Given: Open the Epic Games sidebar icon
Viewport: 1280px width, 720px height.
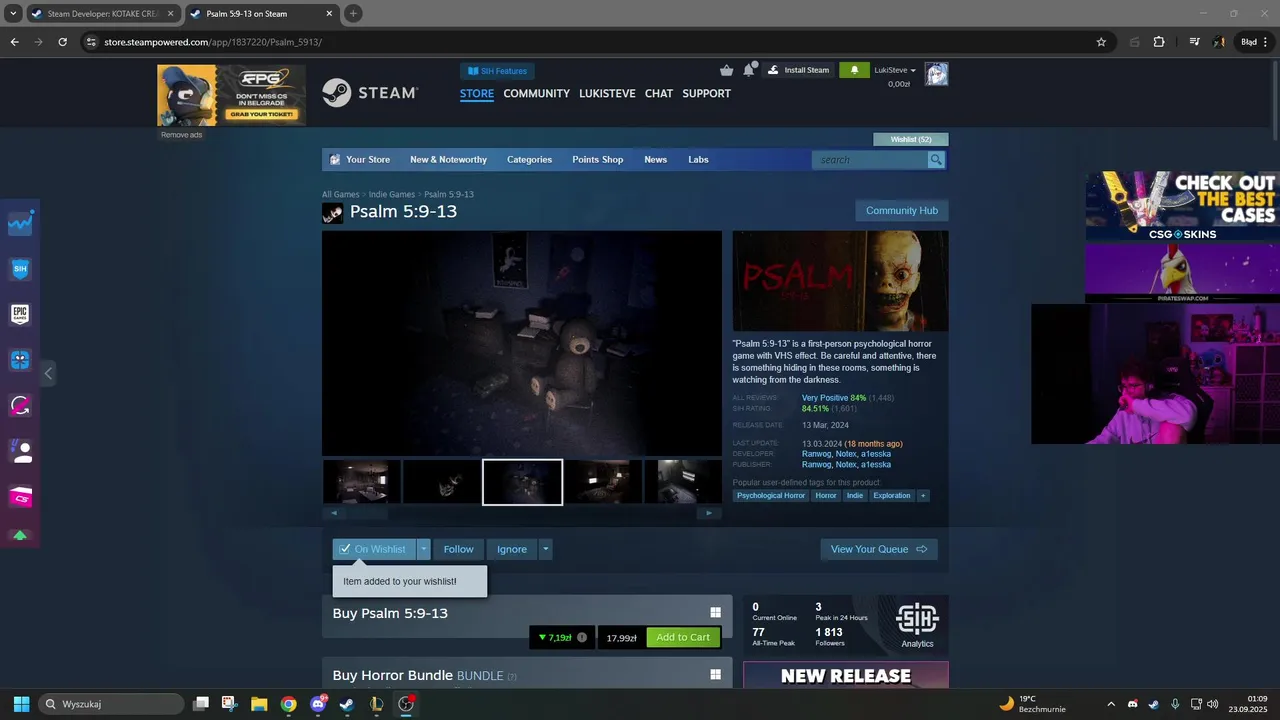Looking at the screenshot, I should click(x=20, y=314).
